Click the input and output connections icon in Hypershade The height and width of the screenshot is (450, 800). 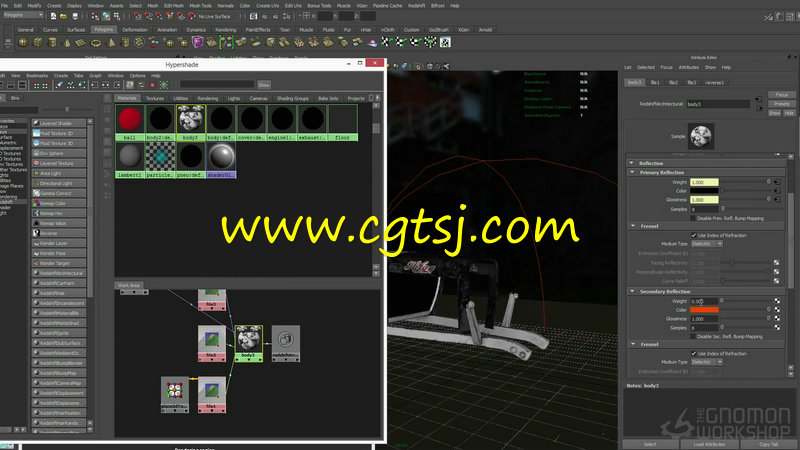click(106, 85)
